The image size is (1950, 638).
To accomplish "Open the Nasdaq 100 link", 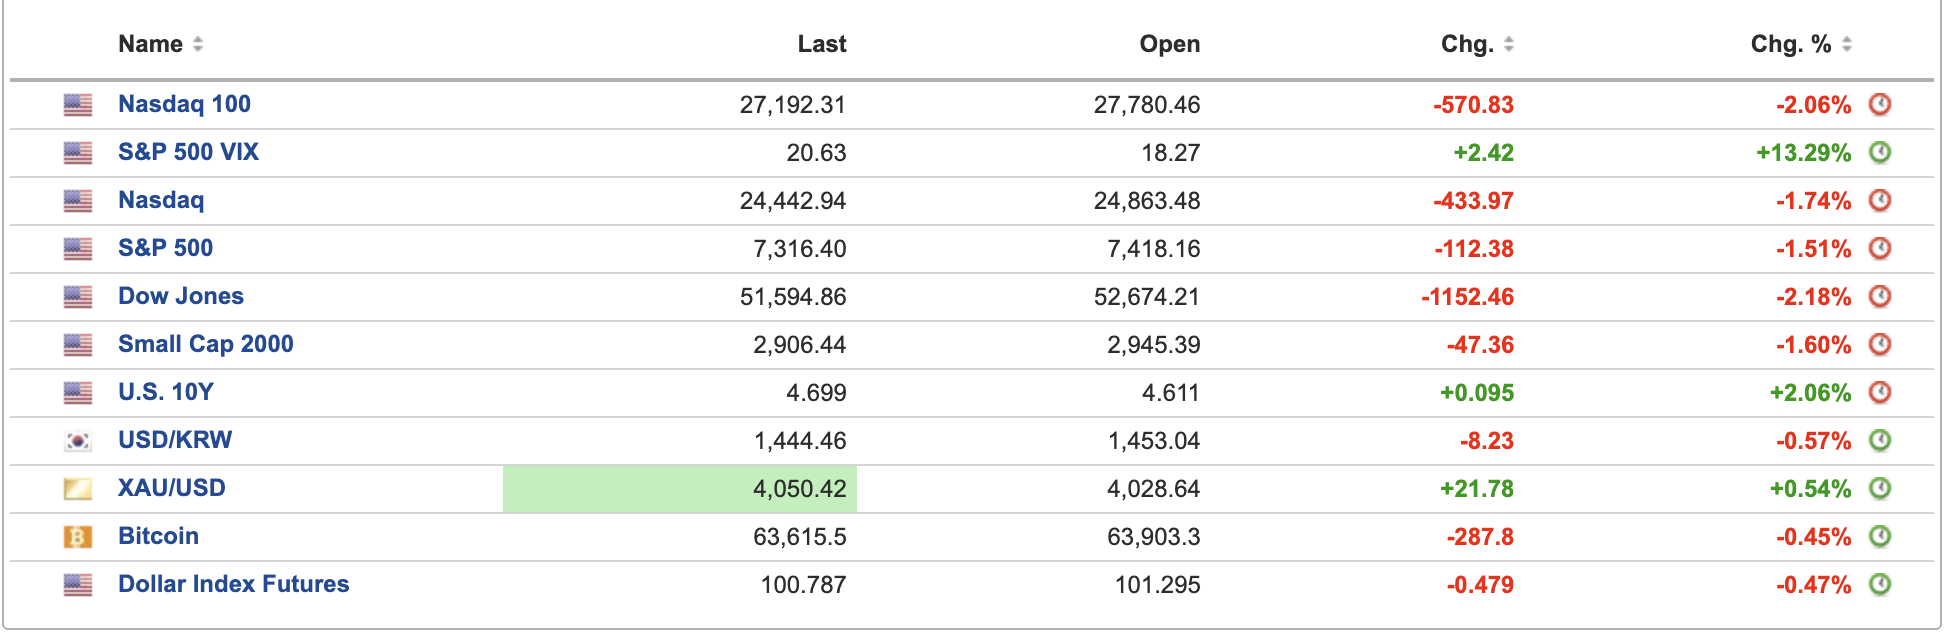I will (x=184, y=104).
